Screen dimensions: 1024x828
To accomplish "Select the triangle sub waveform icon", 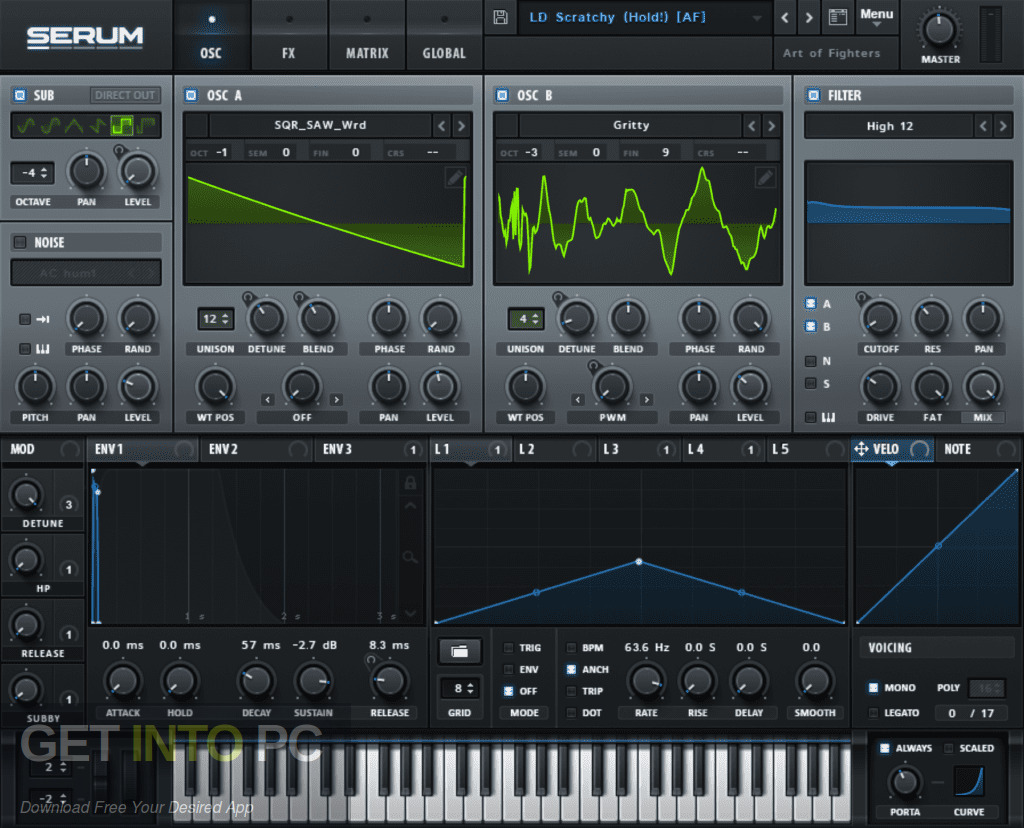I will [74, 125].
